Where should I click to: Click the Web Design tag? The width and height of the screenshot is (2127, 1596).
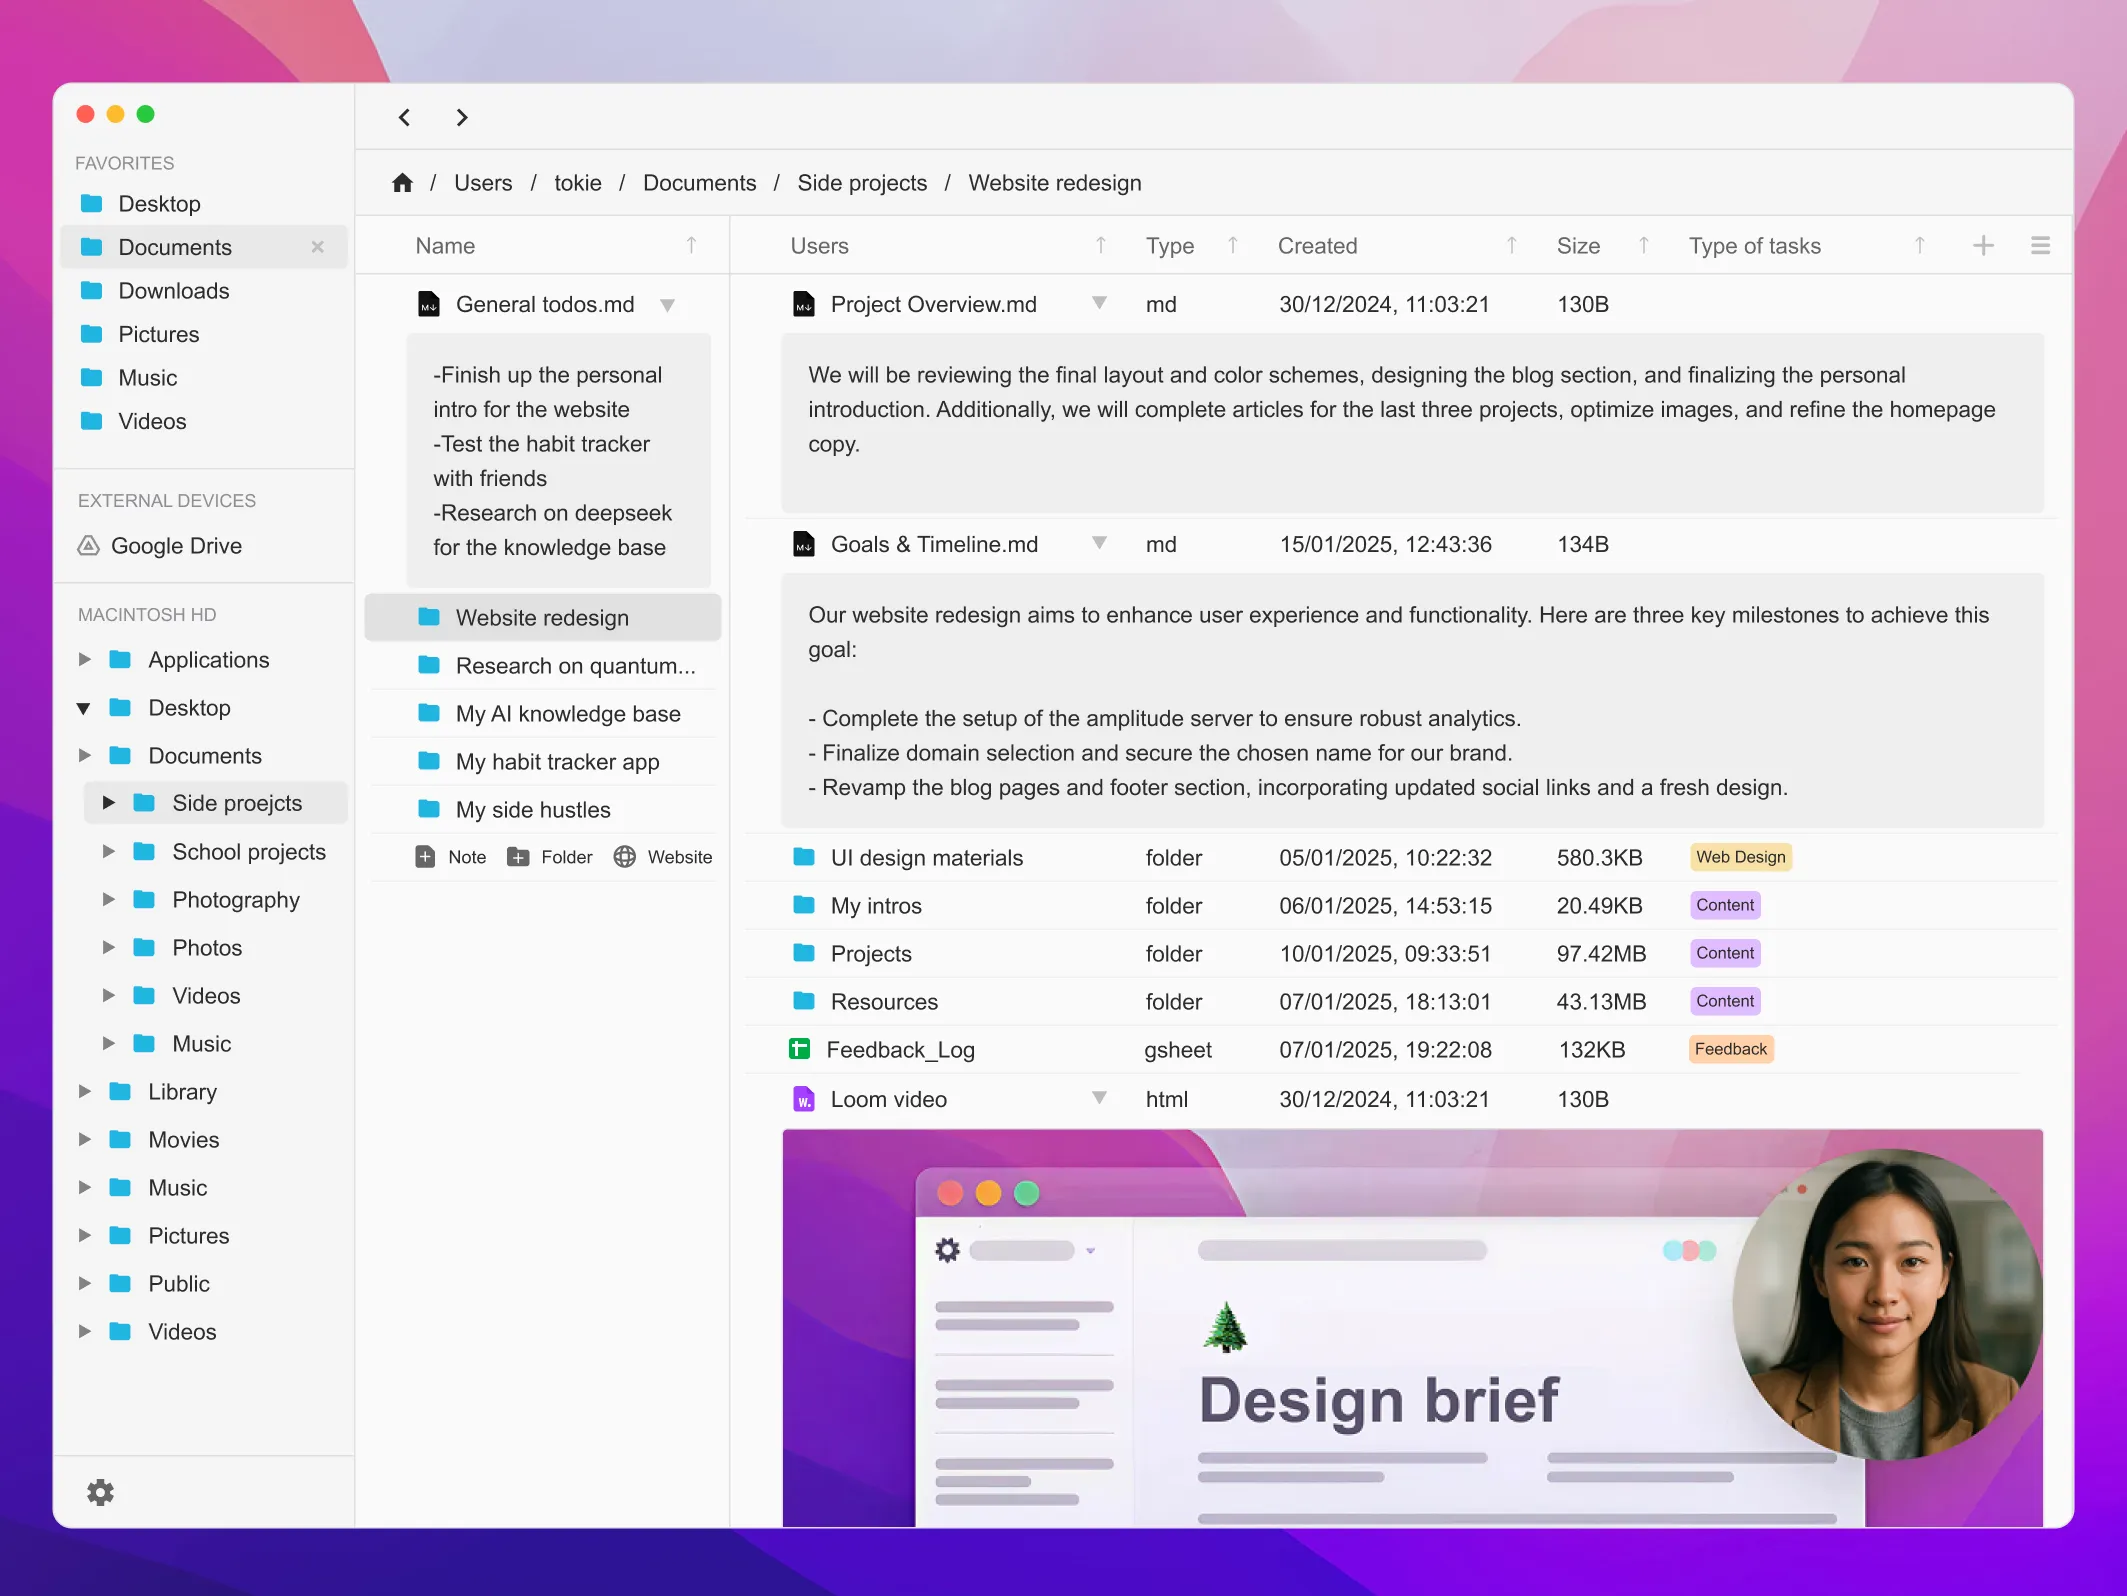point(1739,857)
